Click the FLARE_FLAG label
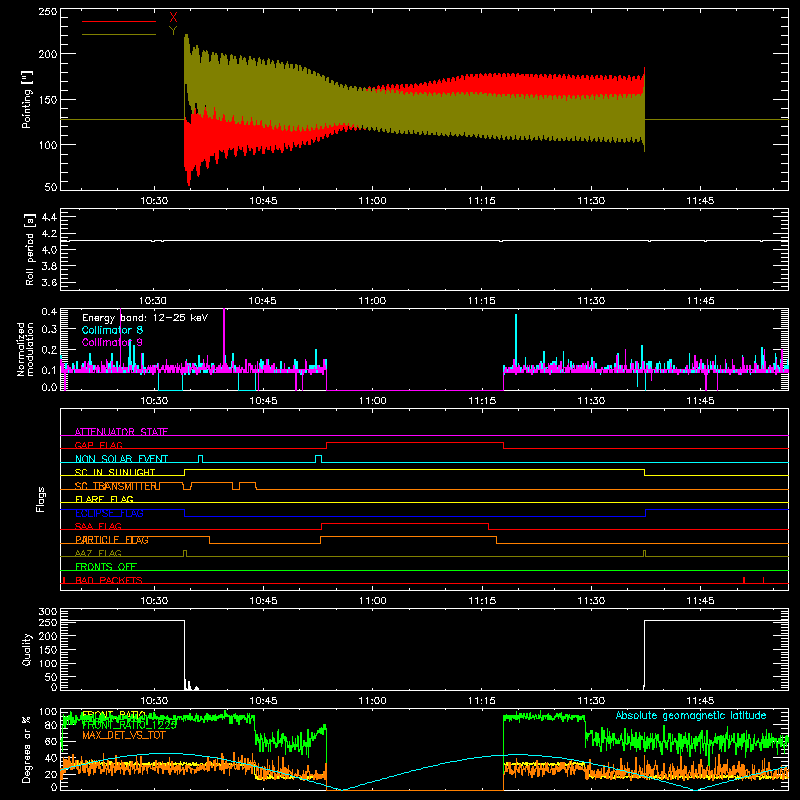 tap(104, 499)
